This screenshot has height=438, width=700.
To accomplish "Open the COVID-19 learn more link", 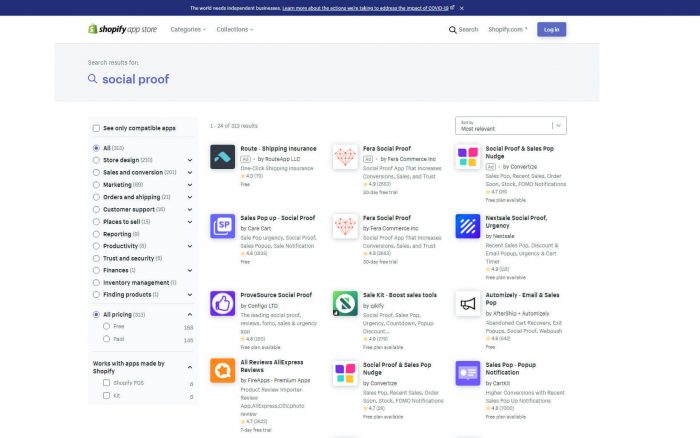I will coord(366,8).
